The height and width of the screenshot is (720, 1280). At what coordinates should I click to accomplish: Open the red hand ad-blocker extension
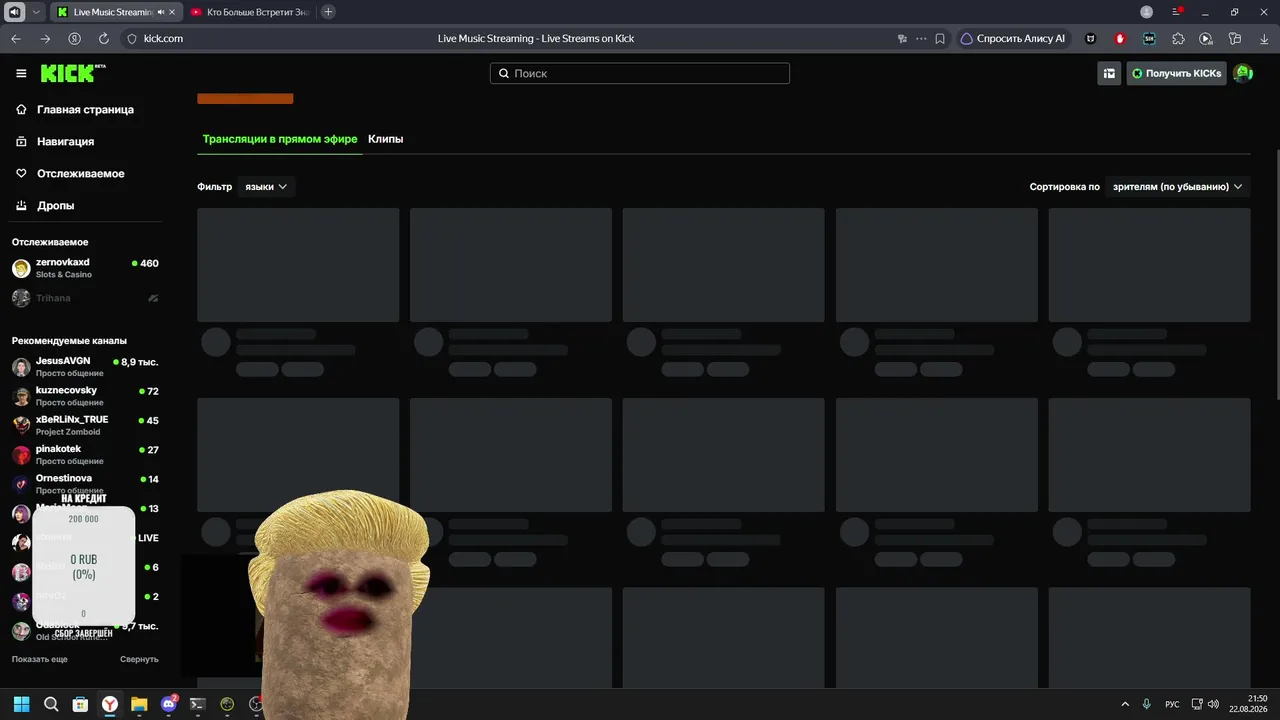point(1120,38)
